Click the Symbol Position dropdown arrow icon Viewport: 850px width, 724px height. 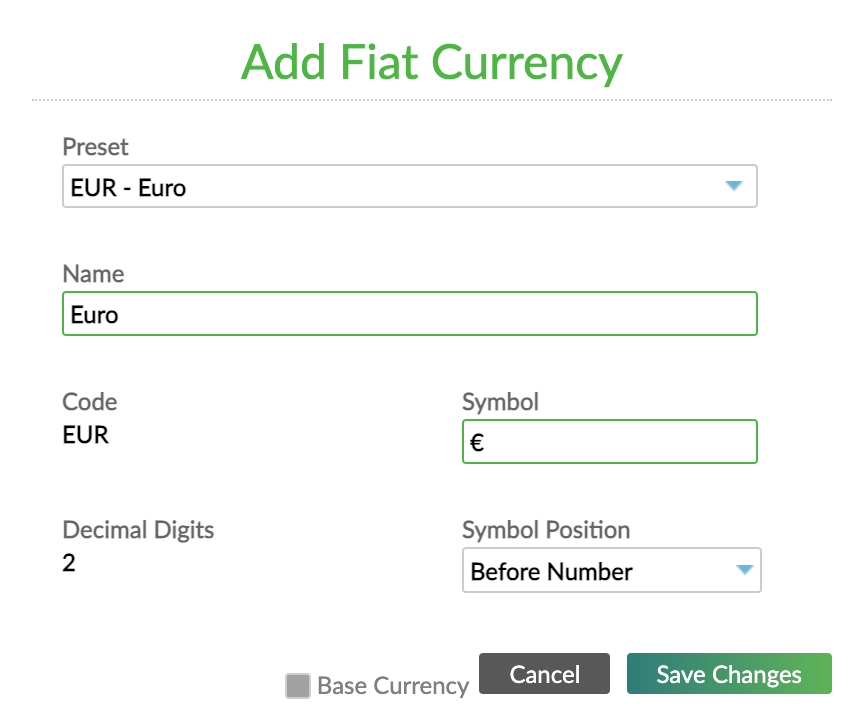click(744, 570)
